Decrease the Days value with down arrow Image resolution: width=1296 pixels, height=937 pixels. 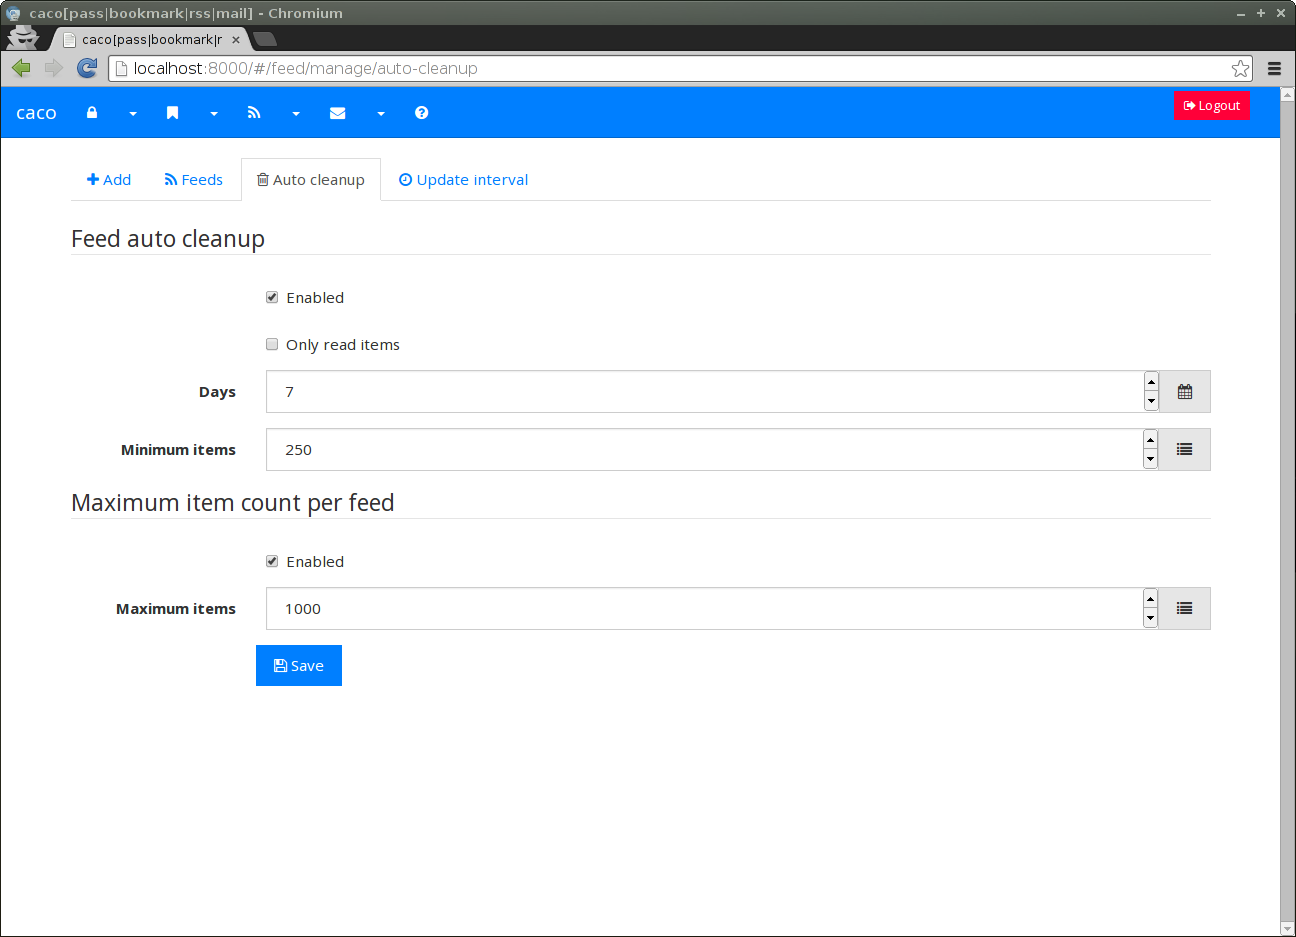(x=1151, y=401)
